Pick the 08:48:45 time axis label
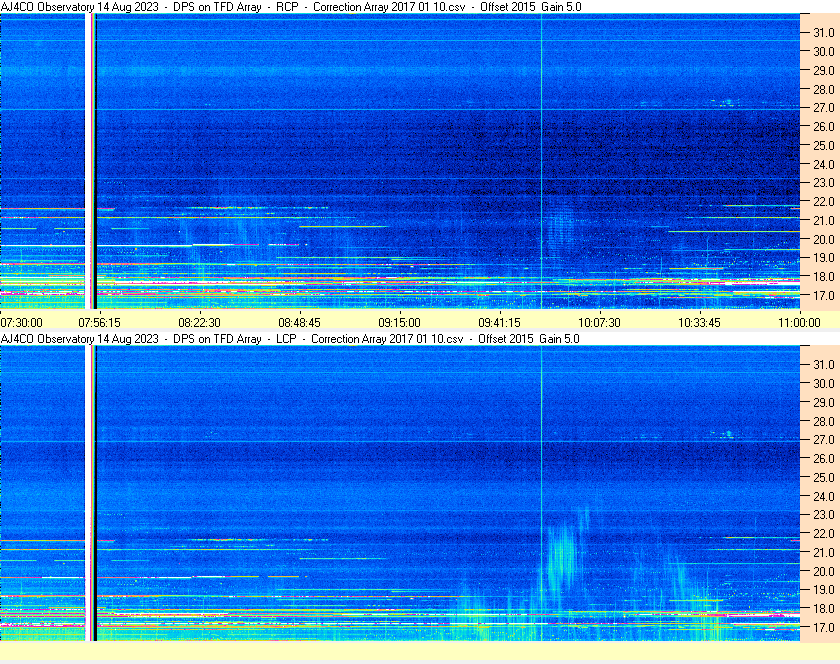The height and width of the screenshot is (664, 840). (299, 323)
